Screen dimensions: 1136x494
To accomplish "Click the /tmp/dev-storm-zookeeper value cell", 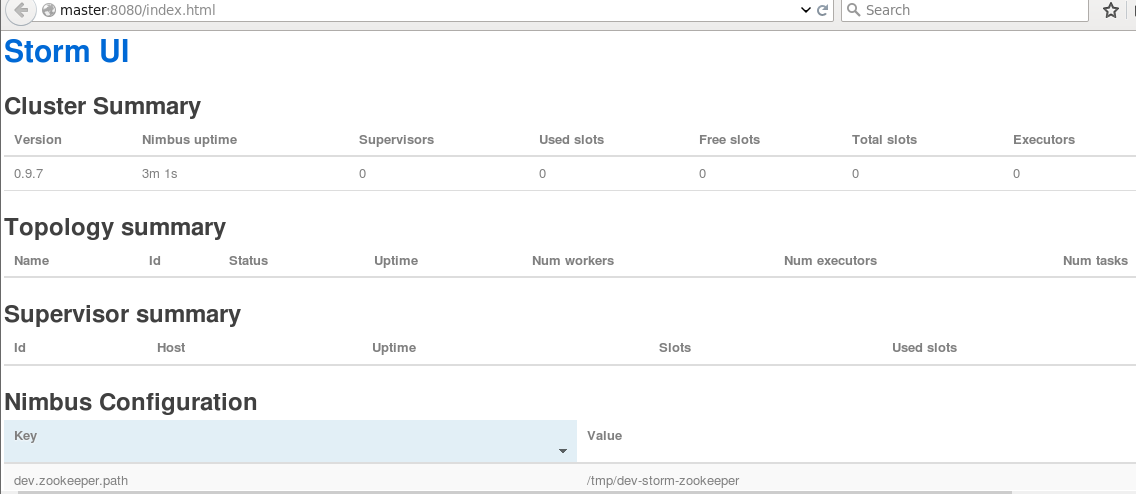I will pyautogui.click(x=663, y=481).
